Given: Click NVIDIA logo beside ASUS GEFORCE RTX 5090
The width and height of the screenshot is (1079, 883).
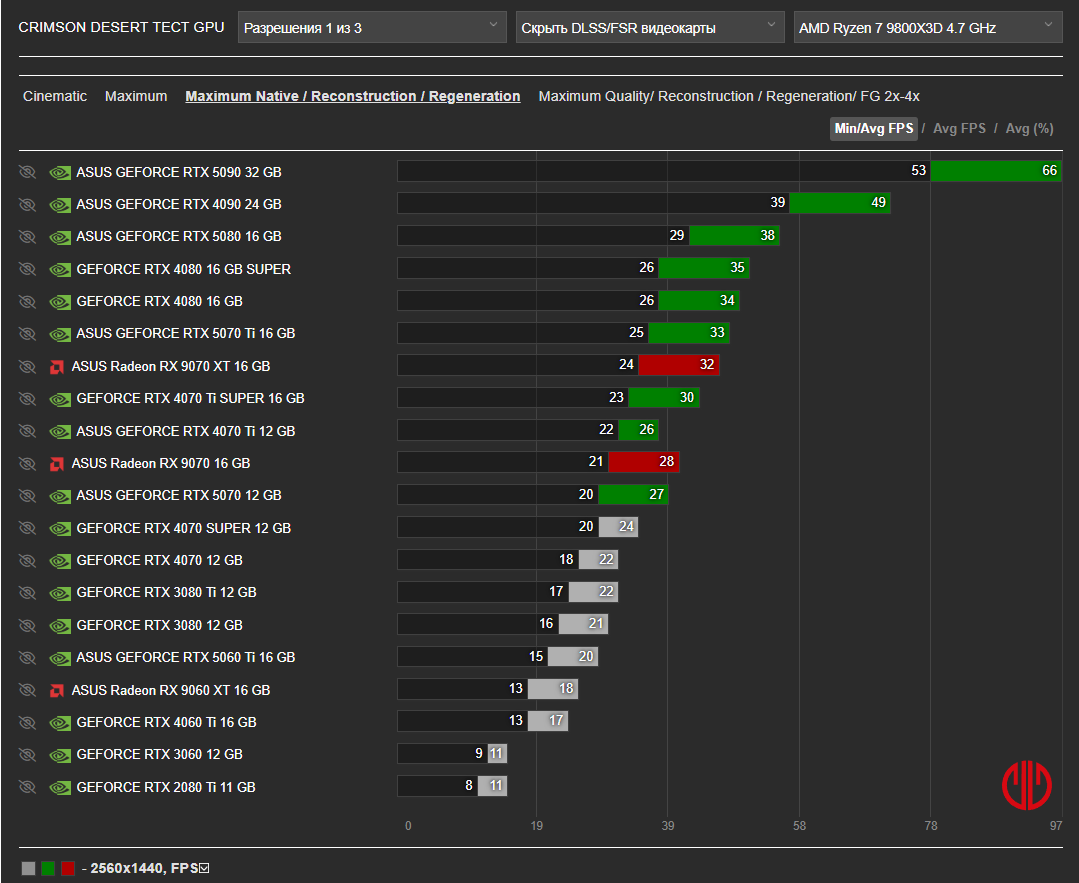Looking at the screenshot, I should click(x=60, y=172).
